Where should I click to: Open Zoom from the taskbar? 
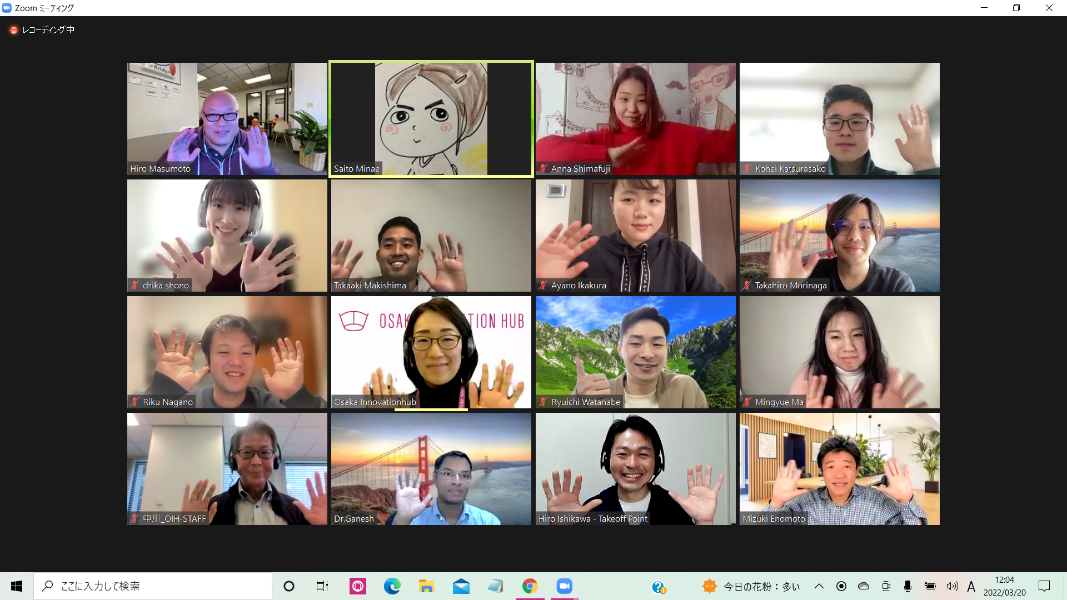[563, 586]
